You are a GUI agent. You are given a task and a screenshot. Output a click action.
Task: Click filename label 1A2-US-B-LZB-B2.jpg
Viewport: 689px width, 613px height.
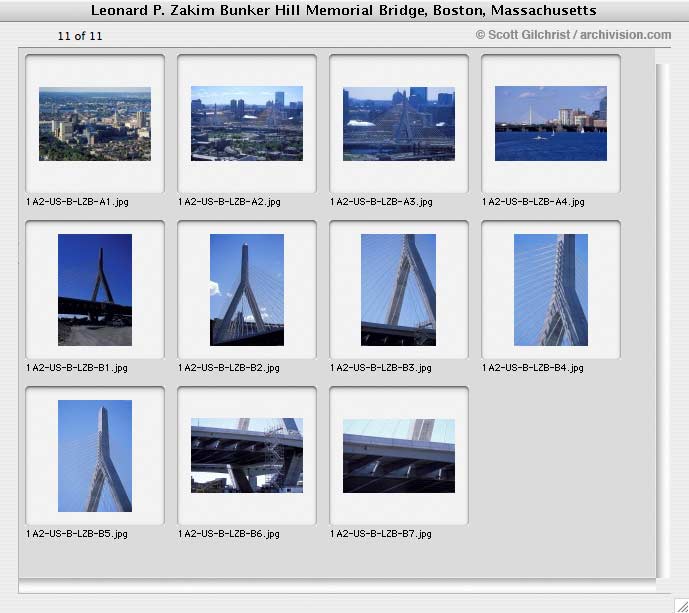tap(229, 368)
